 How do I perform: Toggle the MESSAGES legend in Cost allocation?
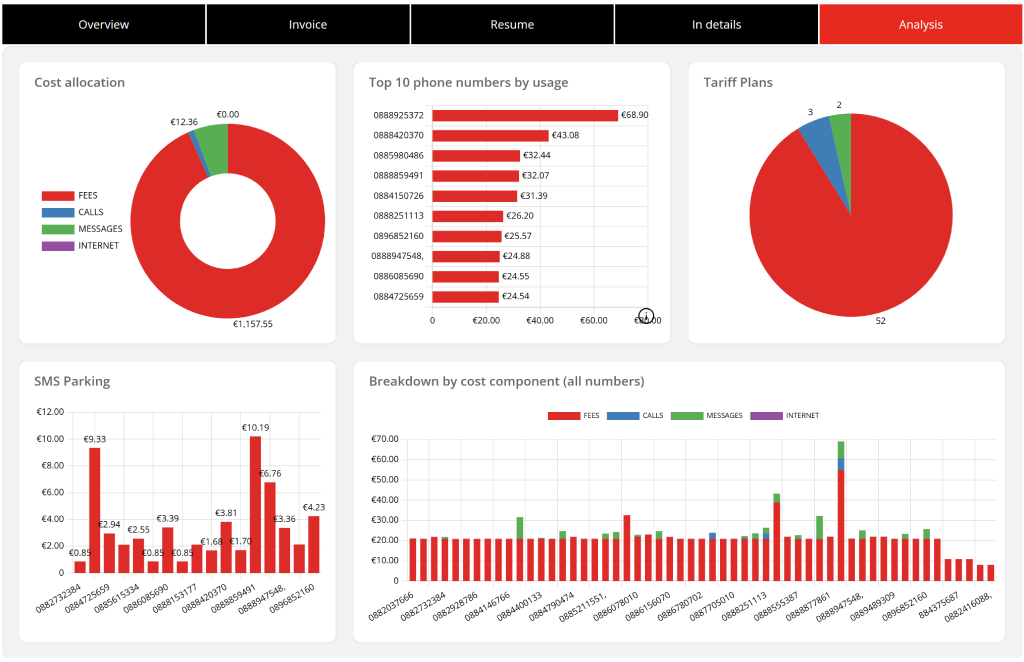point(82,229)
